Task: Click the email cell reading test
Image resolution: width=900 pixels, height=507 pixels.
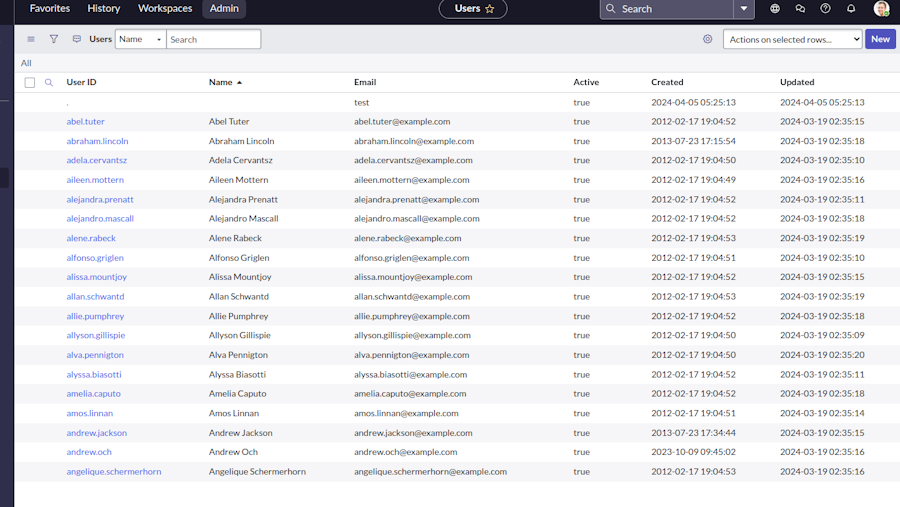Action: pyautogui.click(x=362, y=103)
